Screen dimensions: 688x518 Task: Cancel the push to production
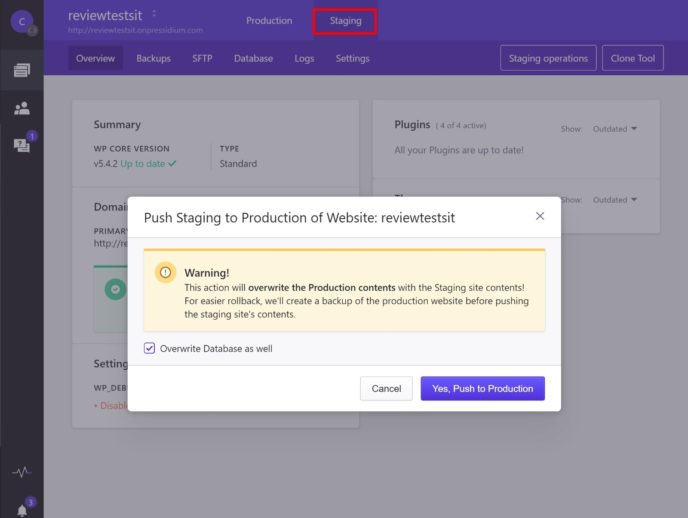click(x=386, y=389)
